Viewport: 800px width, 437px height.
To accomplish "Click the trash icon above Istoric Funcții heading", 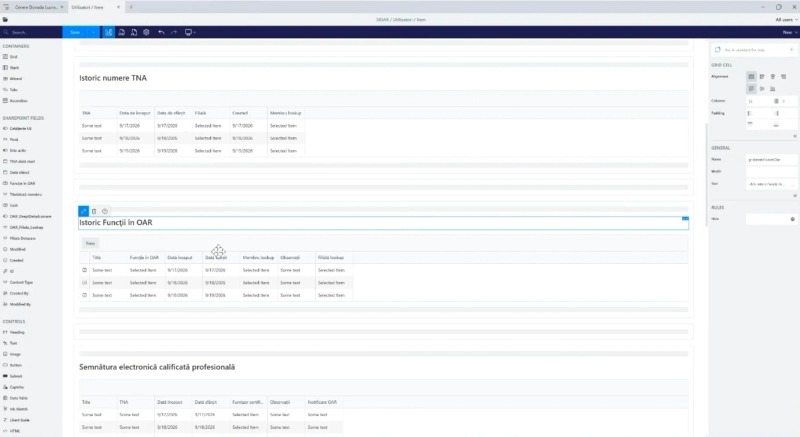I will tap(94, 211).
